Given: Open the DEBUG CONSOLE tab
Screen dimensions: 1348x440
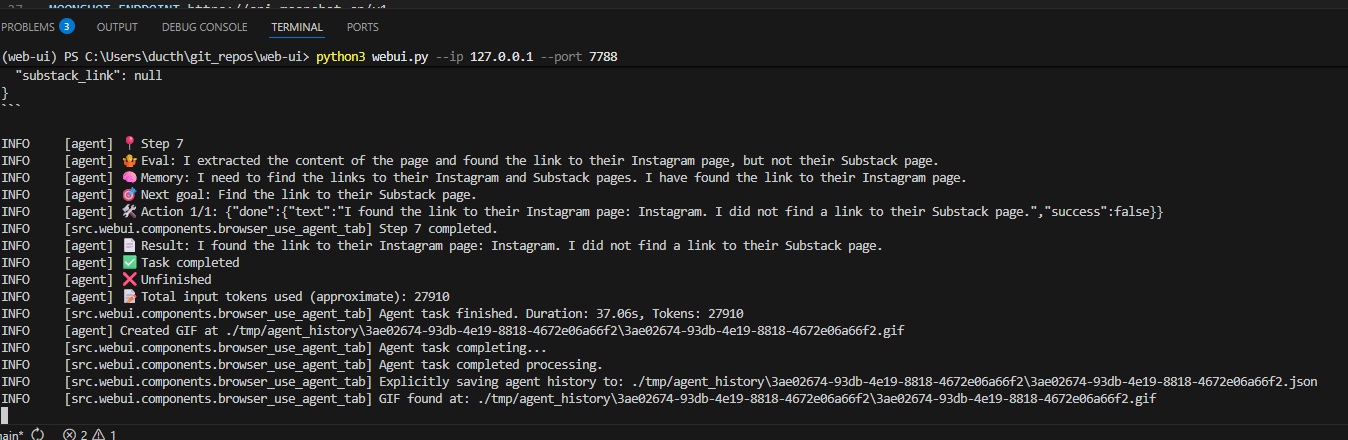Looking at the screenshot, I should 204,27.
